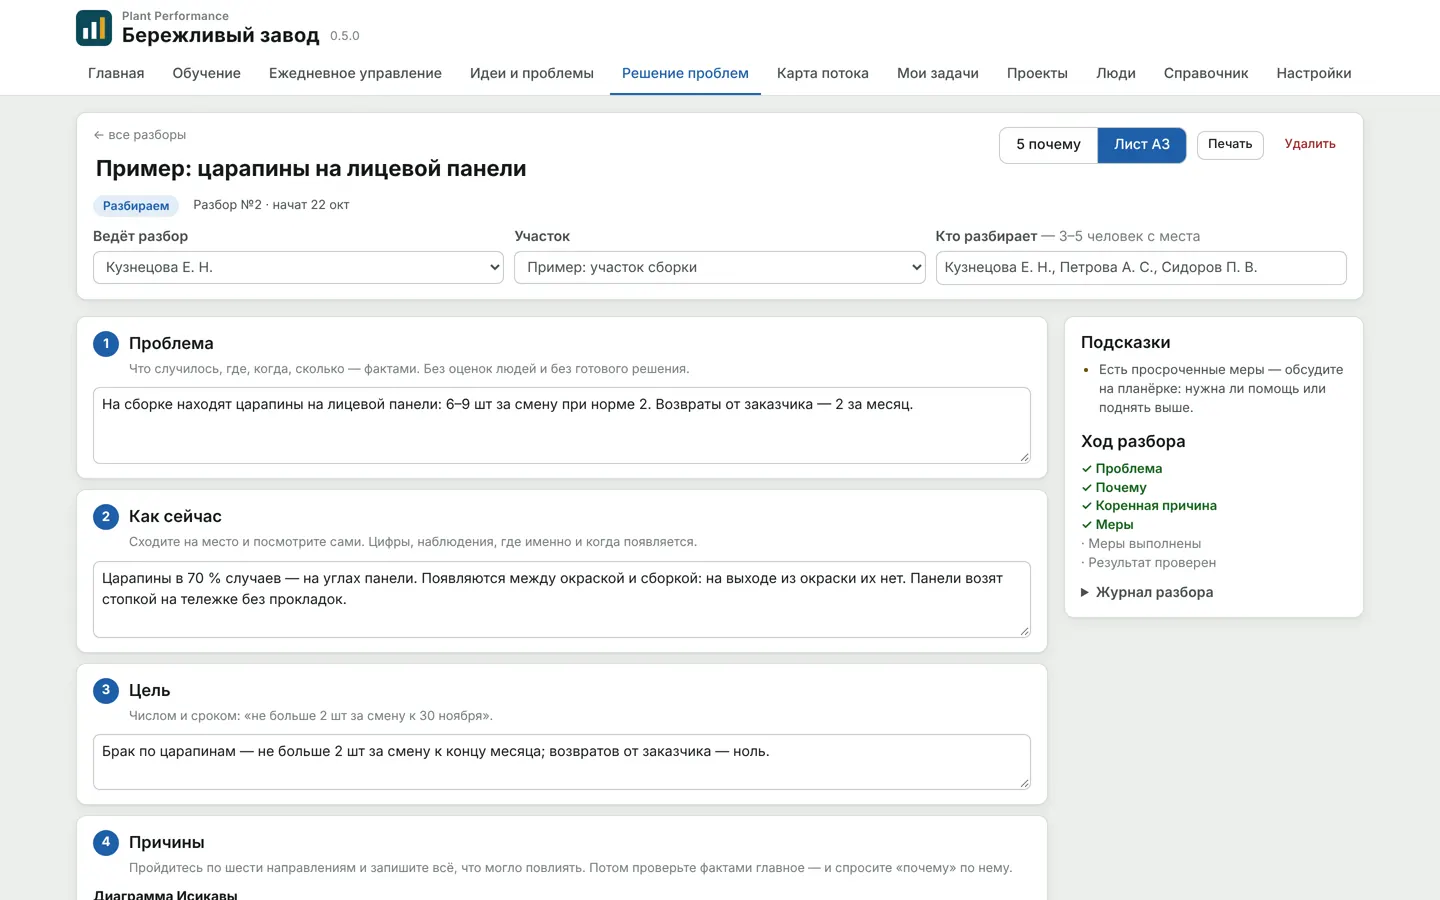Click the step 2 numbered circle badge

pyautogui.click(x=106, y=517)
